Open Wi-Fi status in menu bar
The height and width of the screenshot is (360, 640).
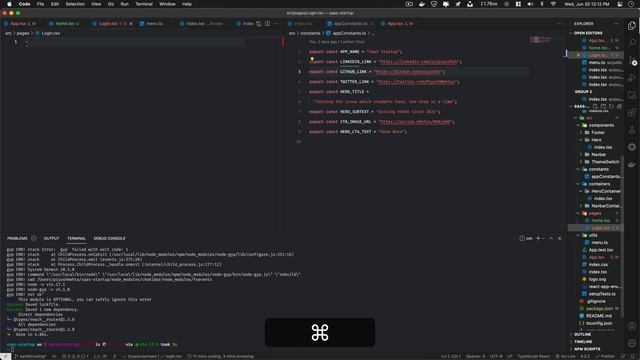click(x=553, y=4)
